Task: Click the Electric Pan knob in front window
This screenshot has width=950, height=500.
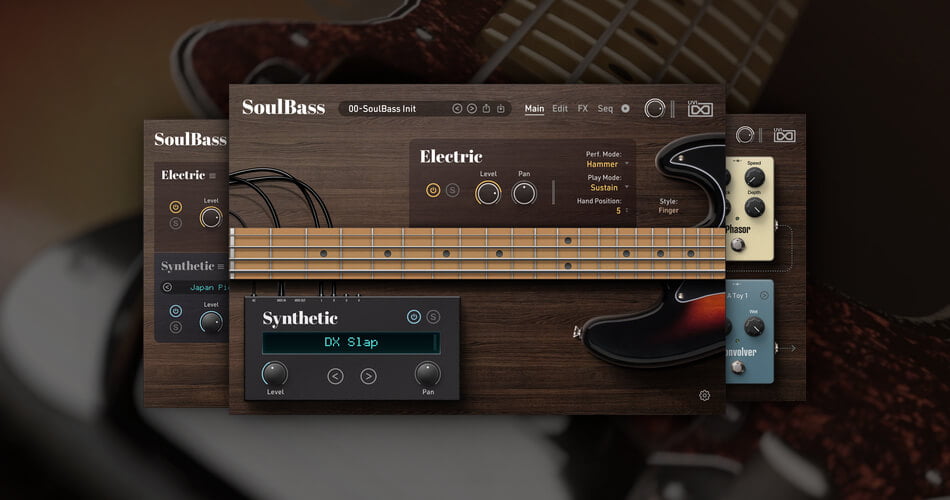Action: pyautogui.click(x=524, y=193)
